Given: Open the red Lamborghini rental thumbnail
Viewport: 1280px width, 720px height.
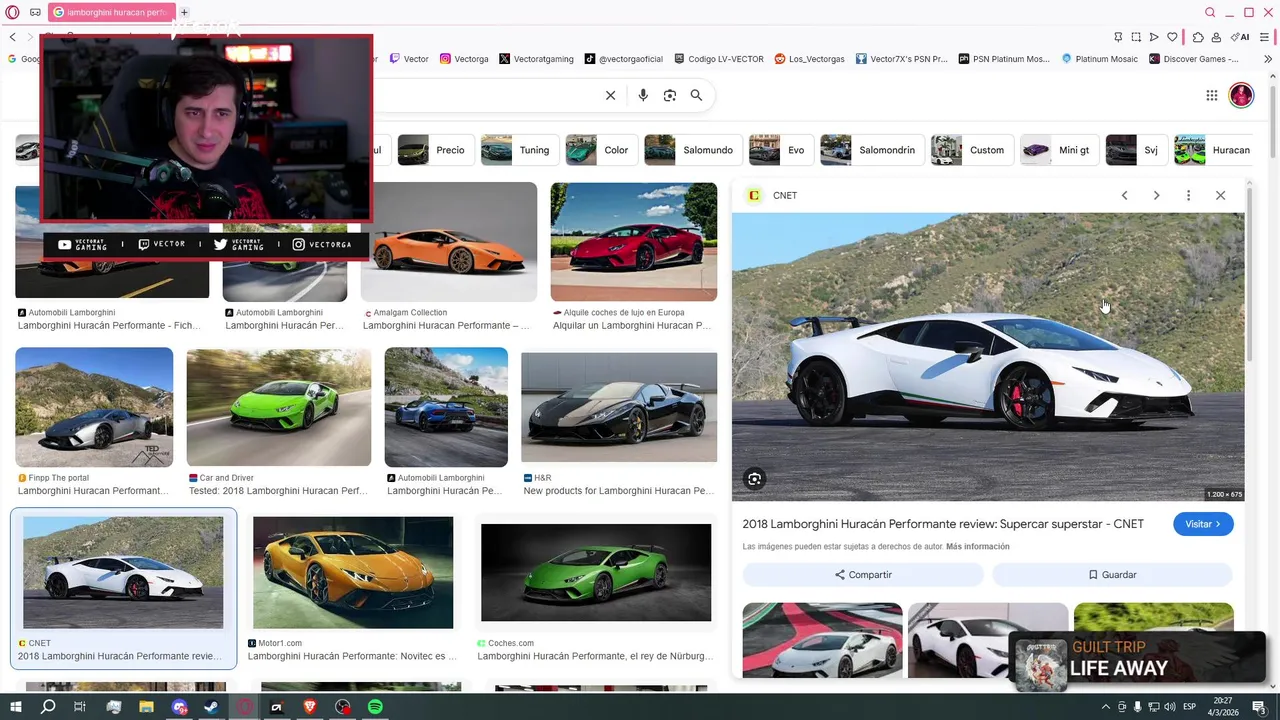Looking at the screenshot, I should (x=634, y=241).
